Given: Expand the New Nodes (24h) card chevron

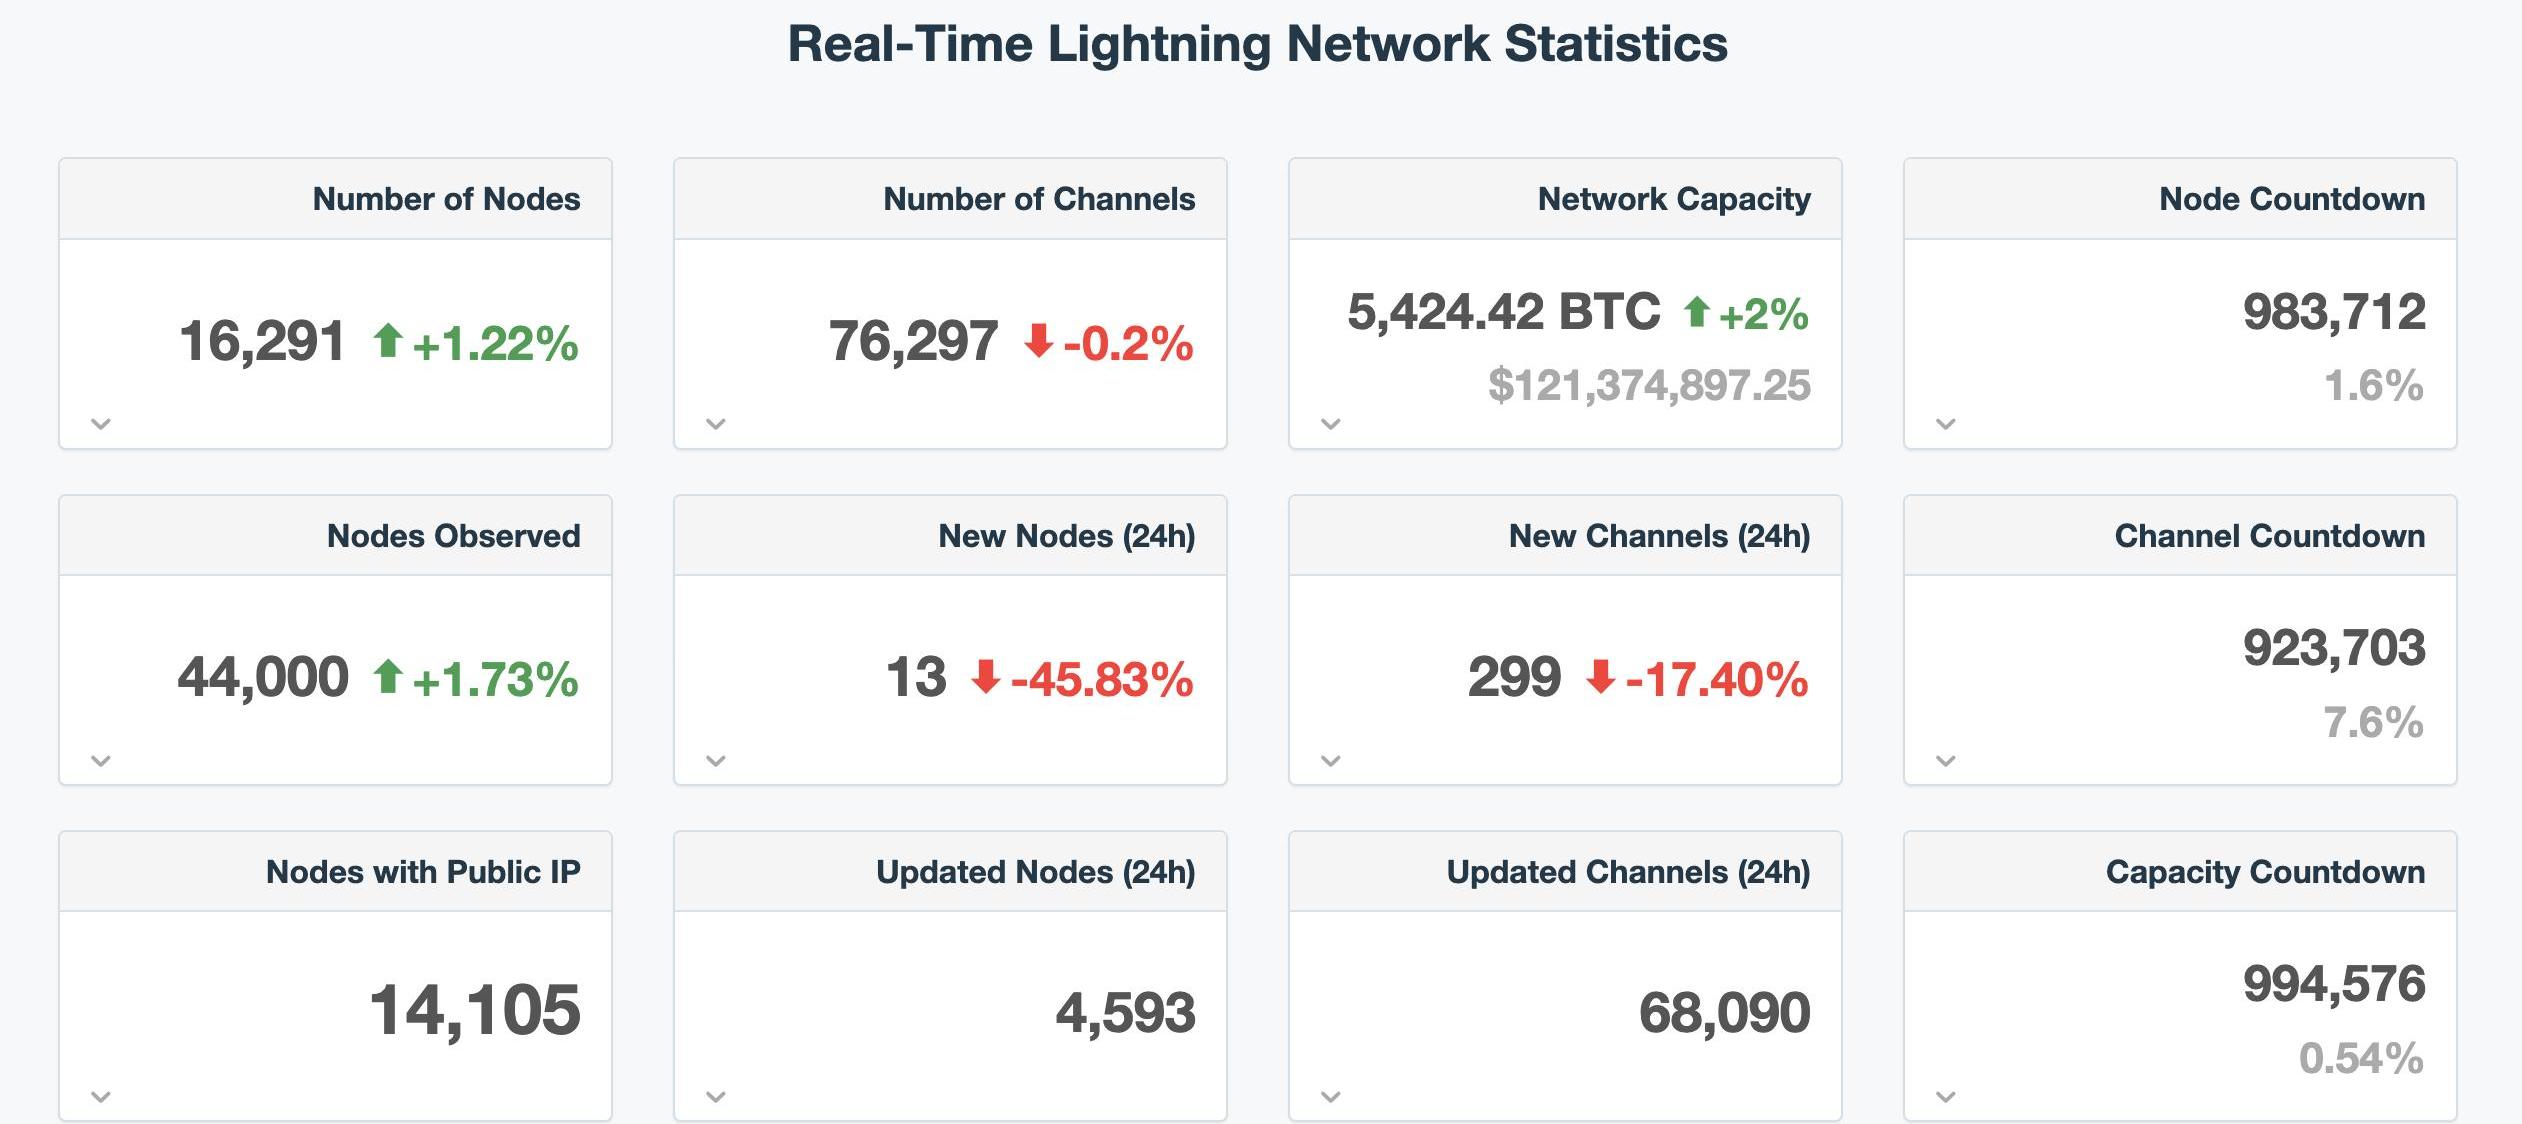Looking at the screenshot, I should [715, 761].
